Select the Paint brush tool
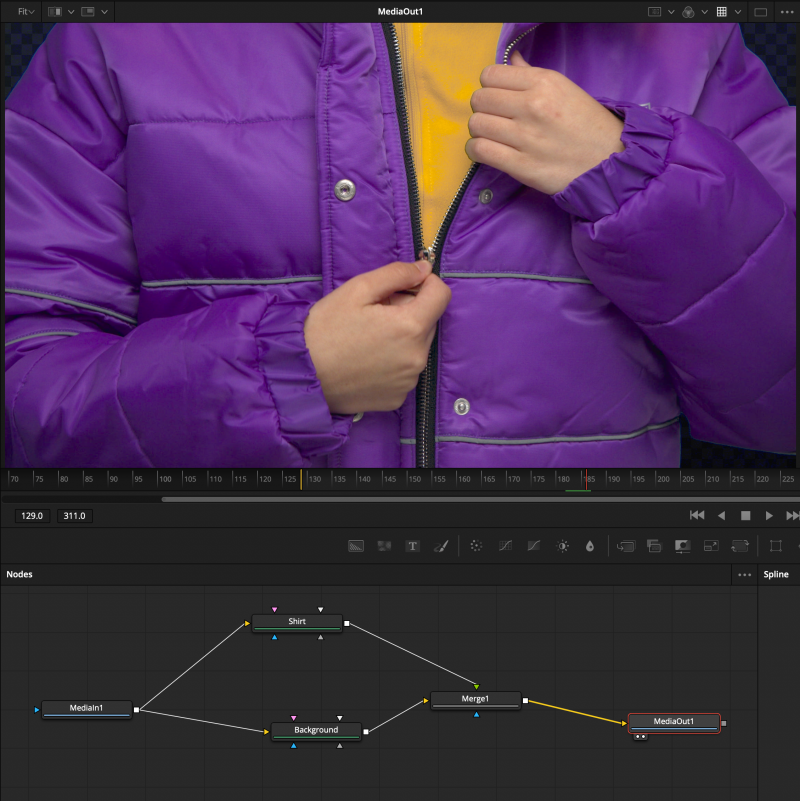The height and width of the screenshot is (801, 800). [x=440, y=546]
